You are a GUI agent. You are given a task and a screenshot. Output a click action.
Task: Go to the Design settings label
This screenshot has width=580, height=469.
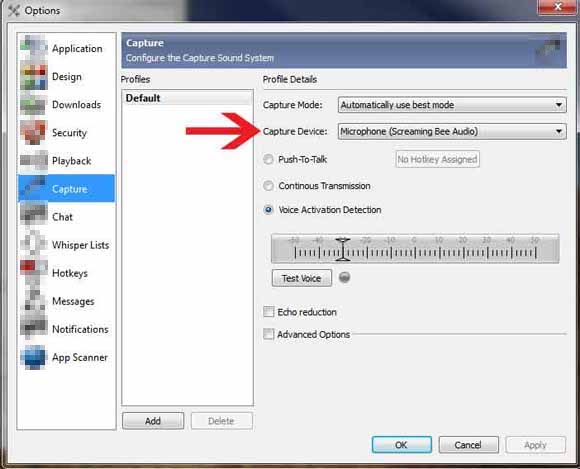[x=67, y=77]
